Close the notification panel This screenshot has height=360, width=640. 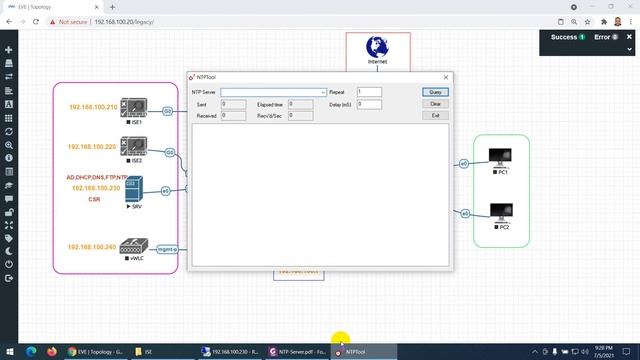(629, 37)
